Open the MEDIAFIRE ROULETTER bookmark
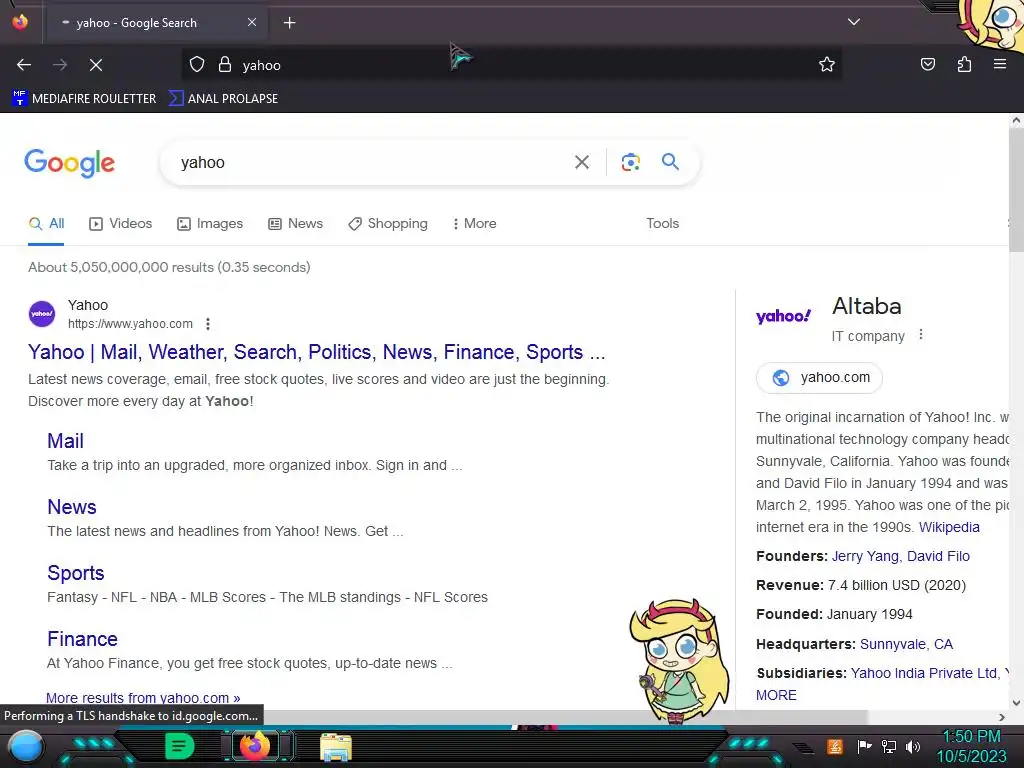1024x768 pixels. (x=84, y=99)
